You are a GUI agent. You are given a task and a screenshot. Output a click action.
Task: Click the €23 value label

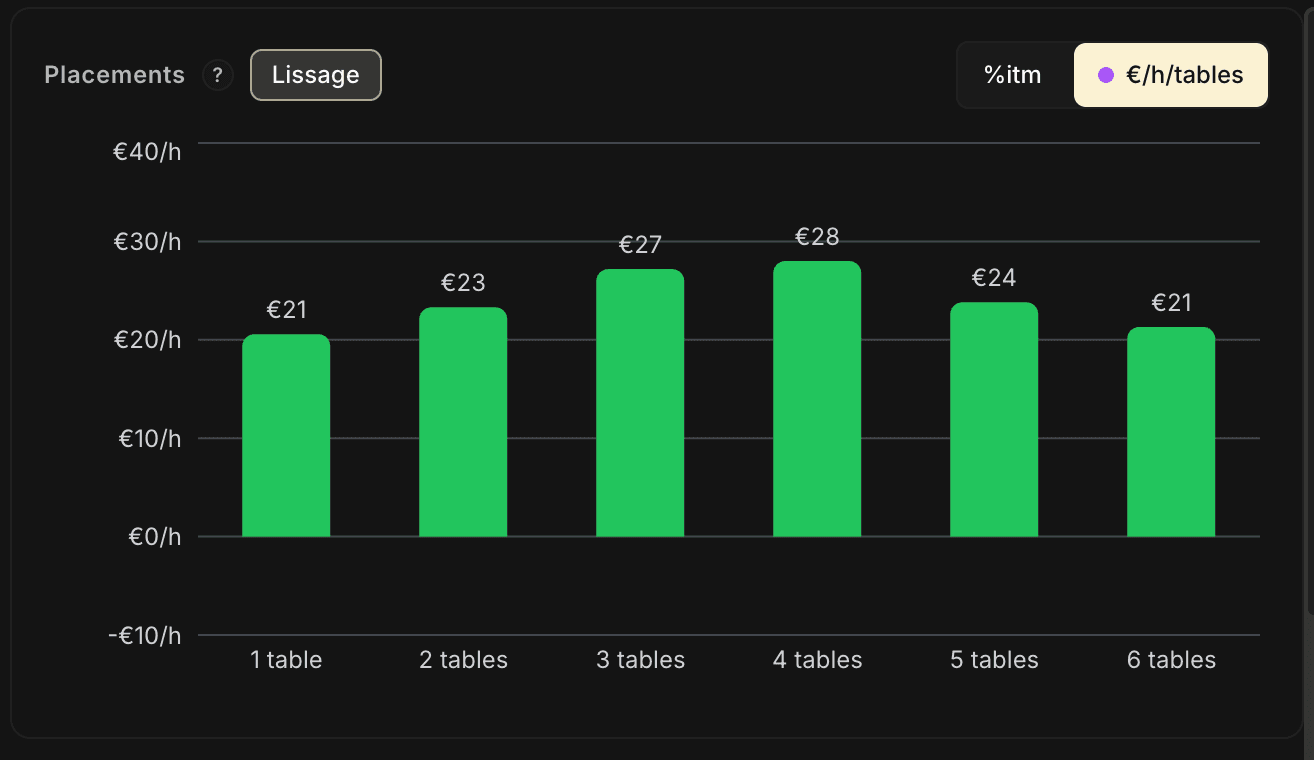[463, 283]
